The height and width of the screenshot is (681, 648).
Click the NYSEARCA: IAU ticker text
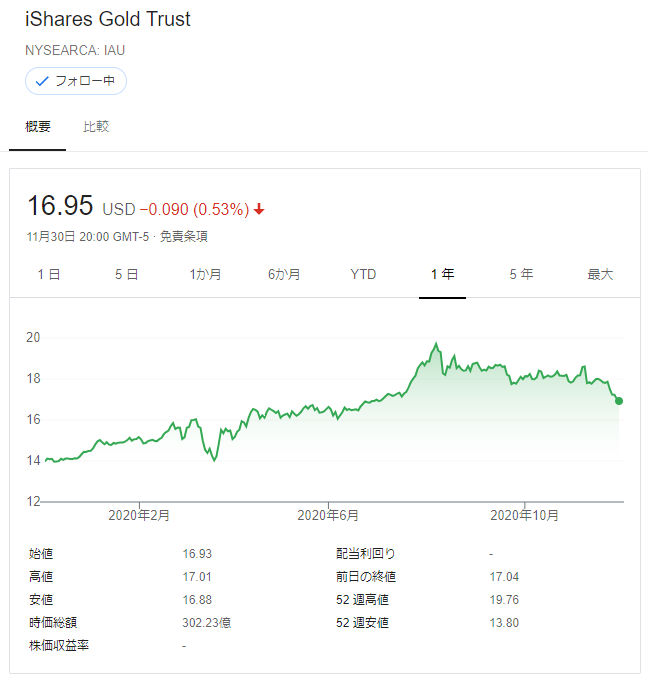(x=75, y=50)
